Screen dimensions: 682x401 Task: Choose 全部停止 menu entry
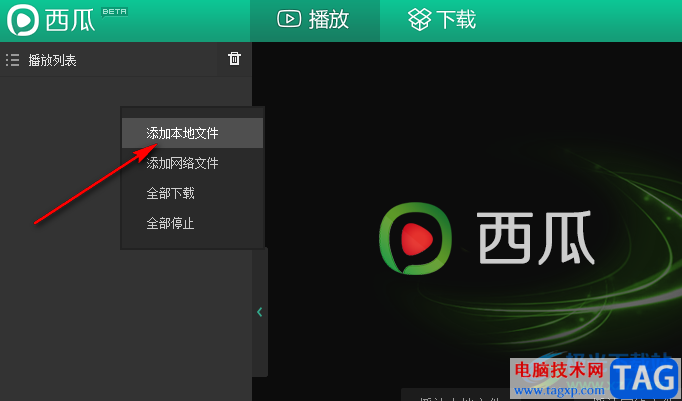coord(192,223)
